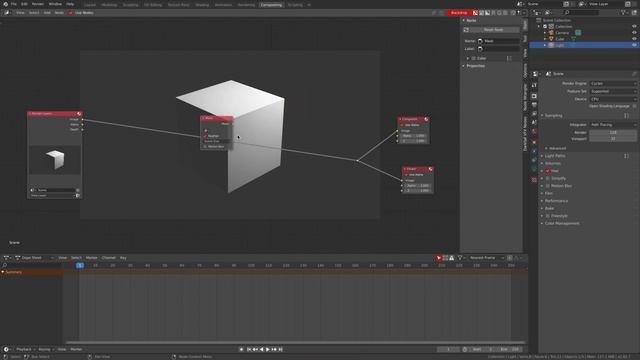Toggle the Motion Blur checkbox
640x360 pixels.
(548, 186)
